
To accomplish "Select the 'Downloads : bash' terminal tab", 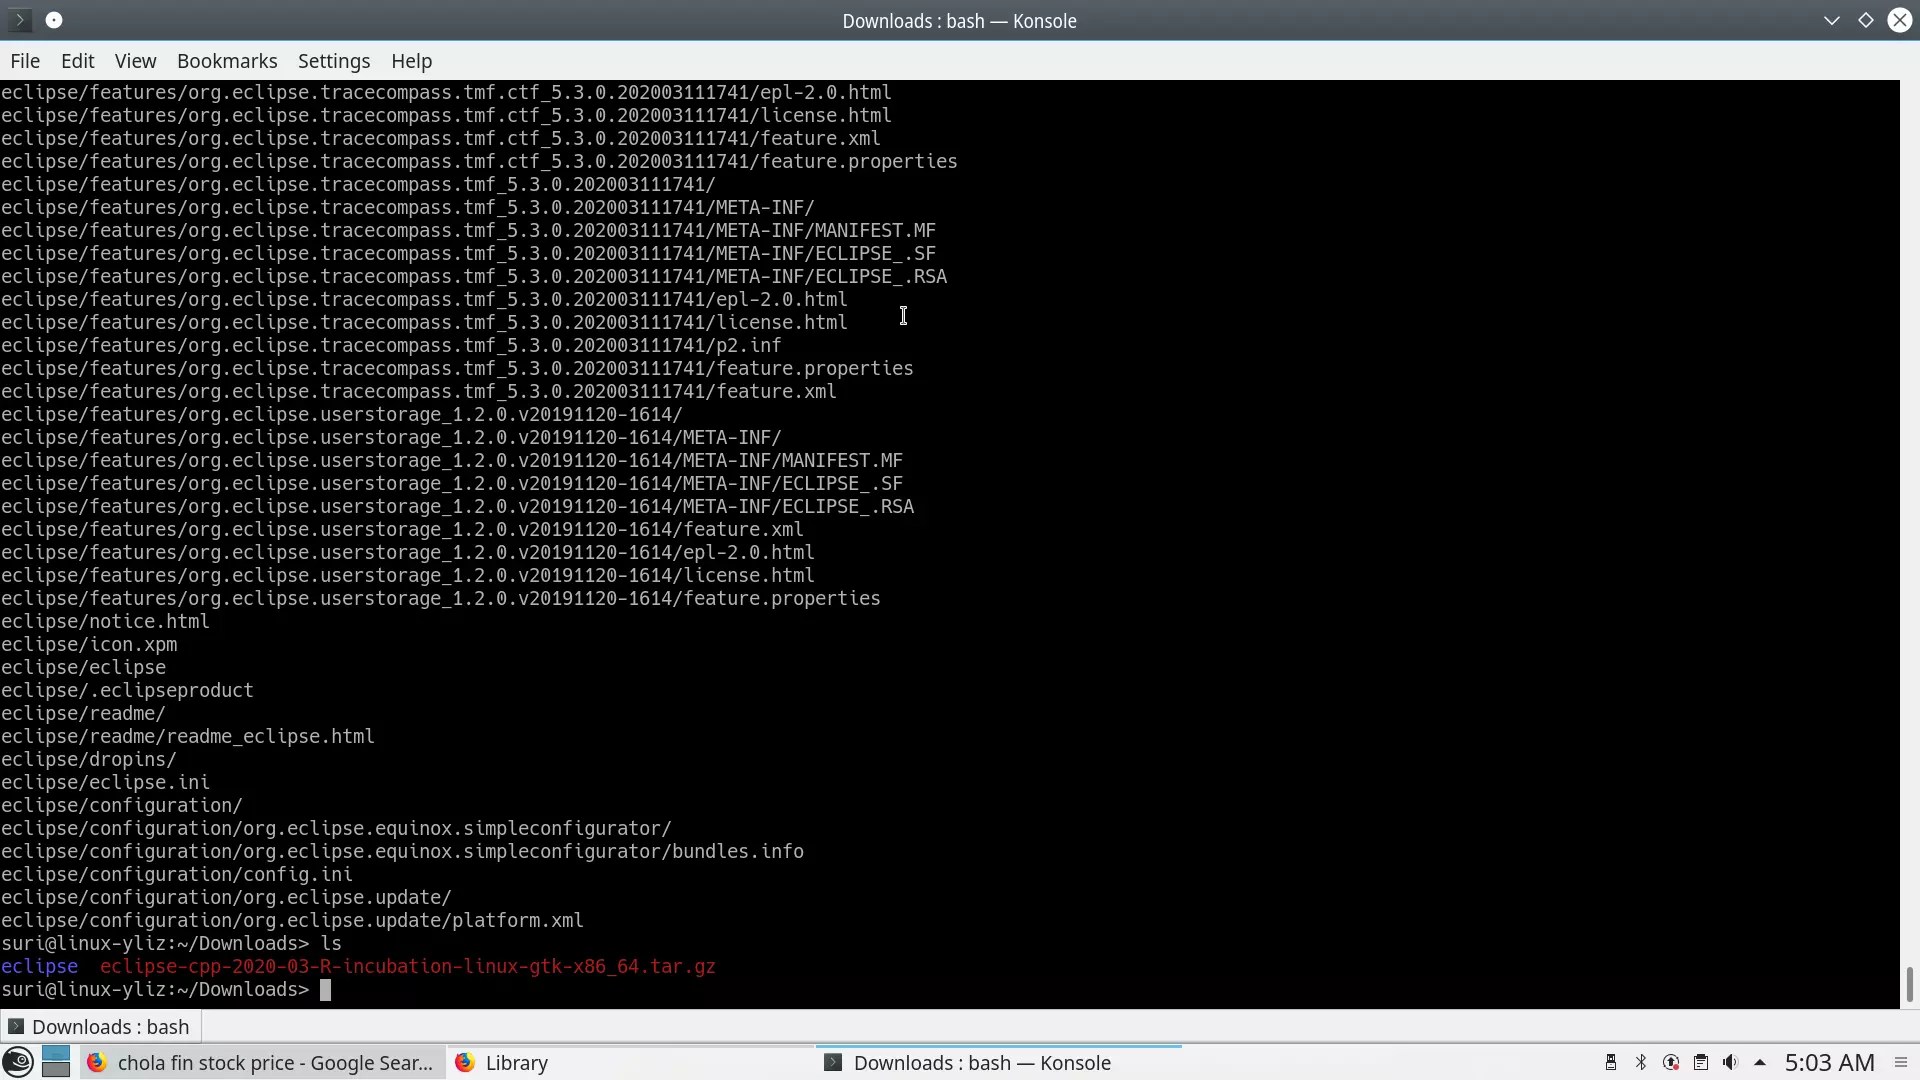I will 100,1027.
